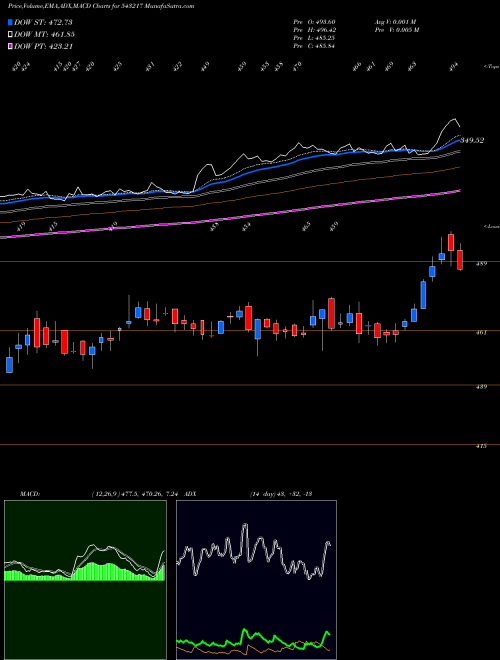Click the 439 price axis label

[482, 386]
